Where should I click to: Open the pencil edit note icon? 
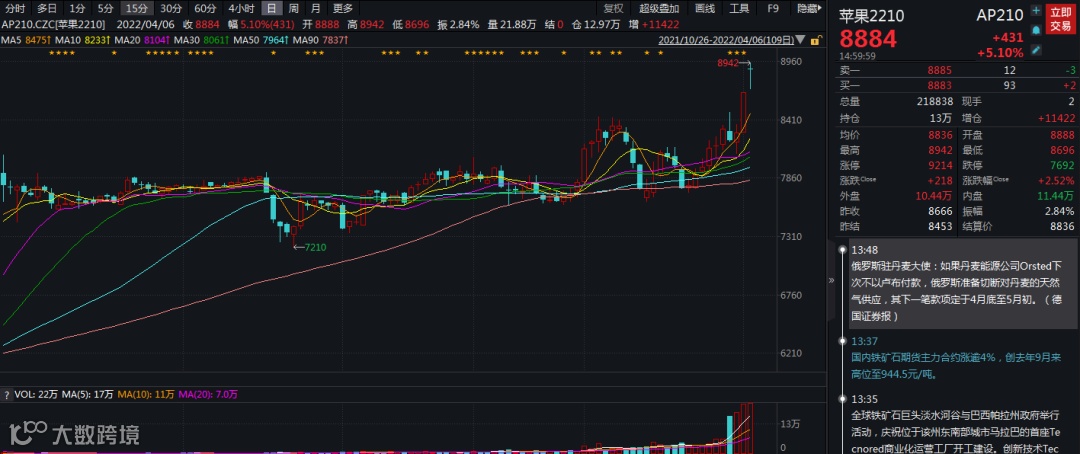click(x=1036, y=50)
